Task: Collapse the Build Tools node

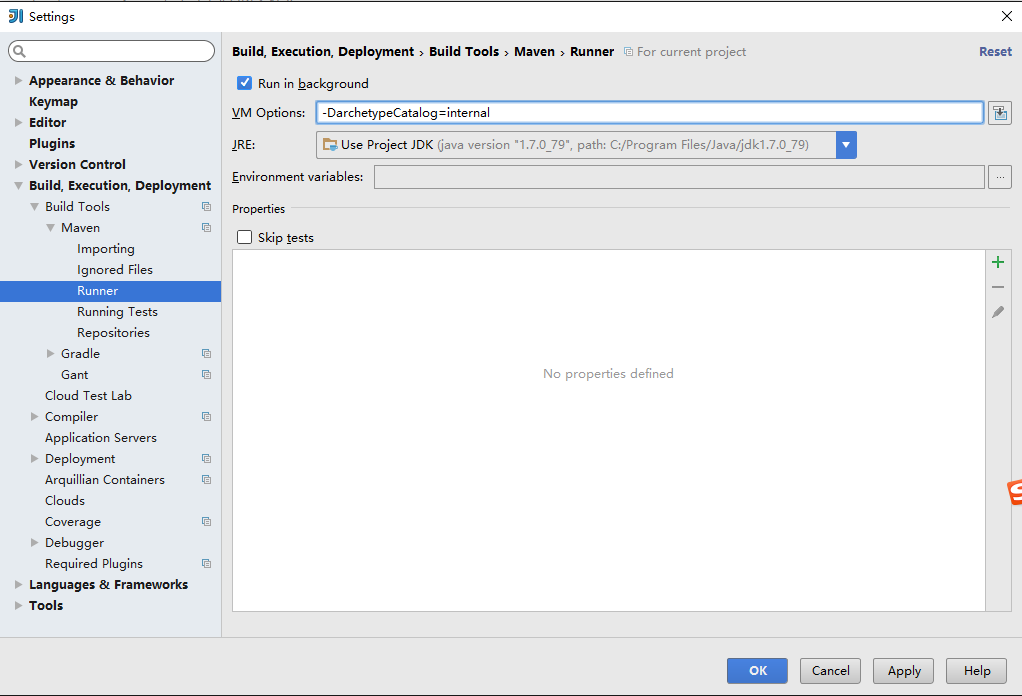Action: [x=35, y=207]
